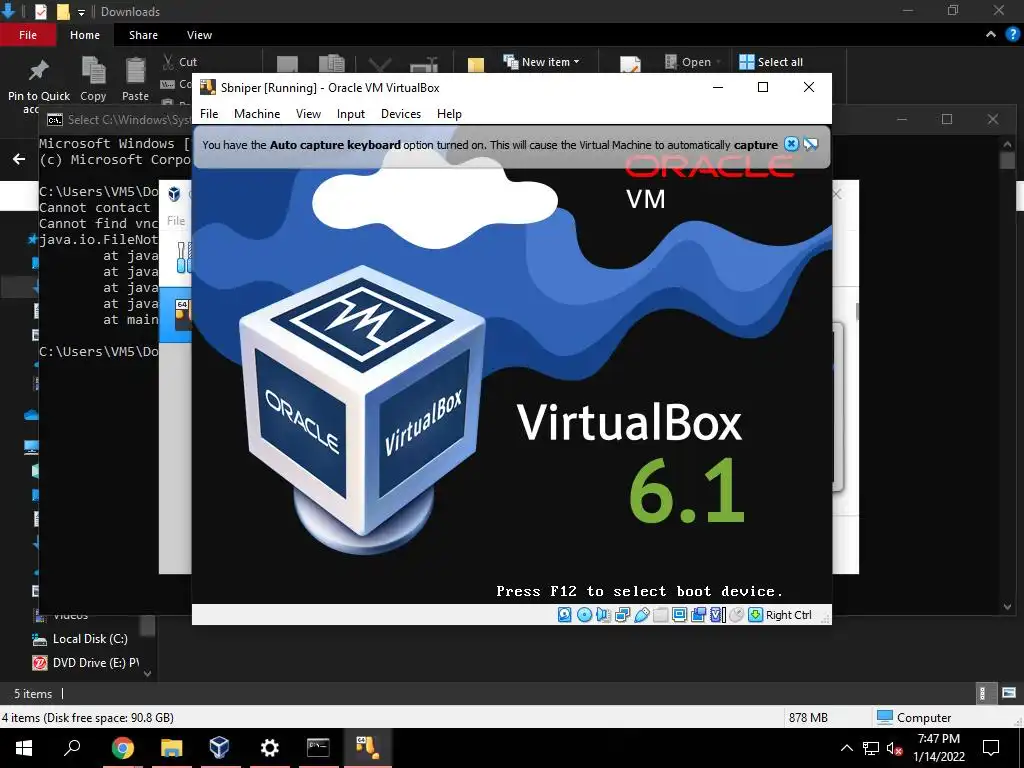Show hidden system tray icons
The width and height of the screenshot is (1024, 768).
point(846,748)
